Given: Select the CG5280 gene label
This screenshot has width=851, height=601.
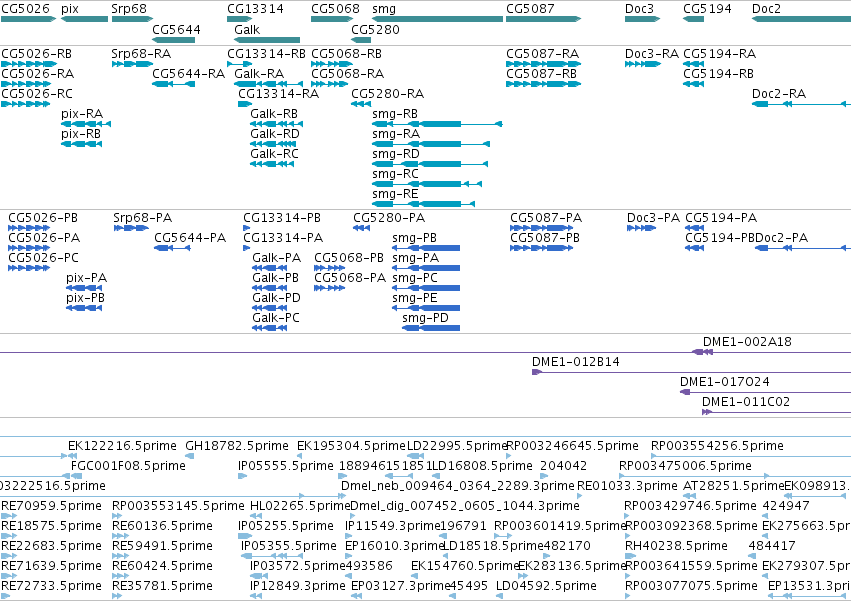Looking at the screenshot, I should [x=375, y=29].
